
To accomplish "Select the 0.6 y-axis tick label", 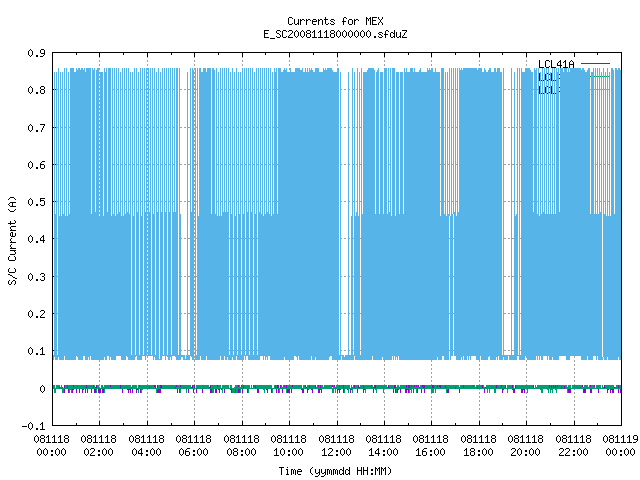I will click(36, 165).
